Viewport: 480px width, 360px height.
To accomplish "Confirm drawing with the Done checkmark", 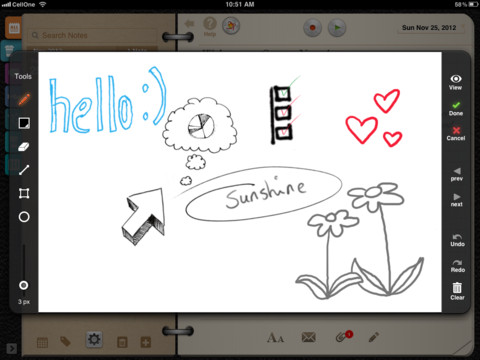I will [x=456, y=109].
